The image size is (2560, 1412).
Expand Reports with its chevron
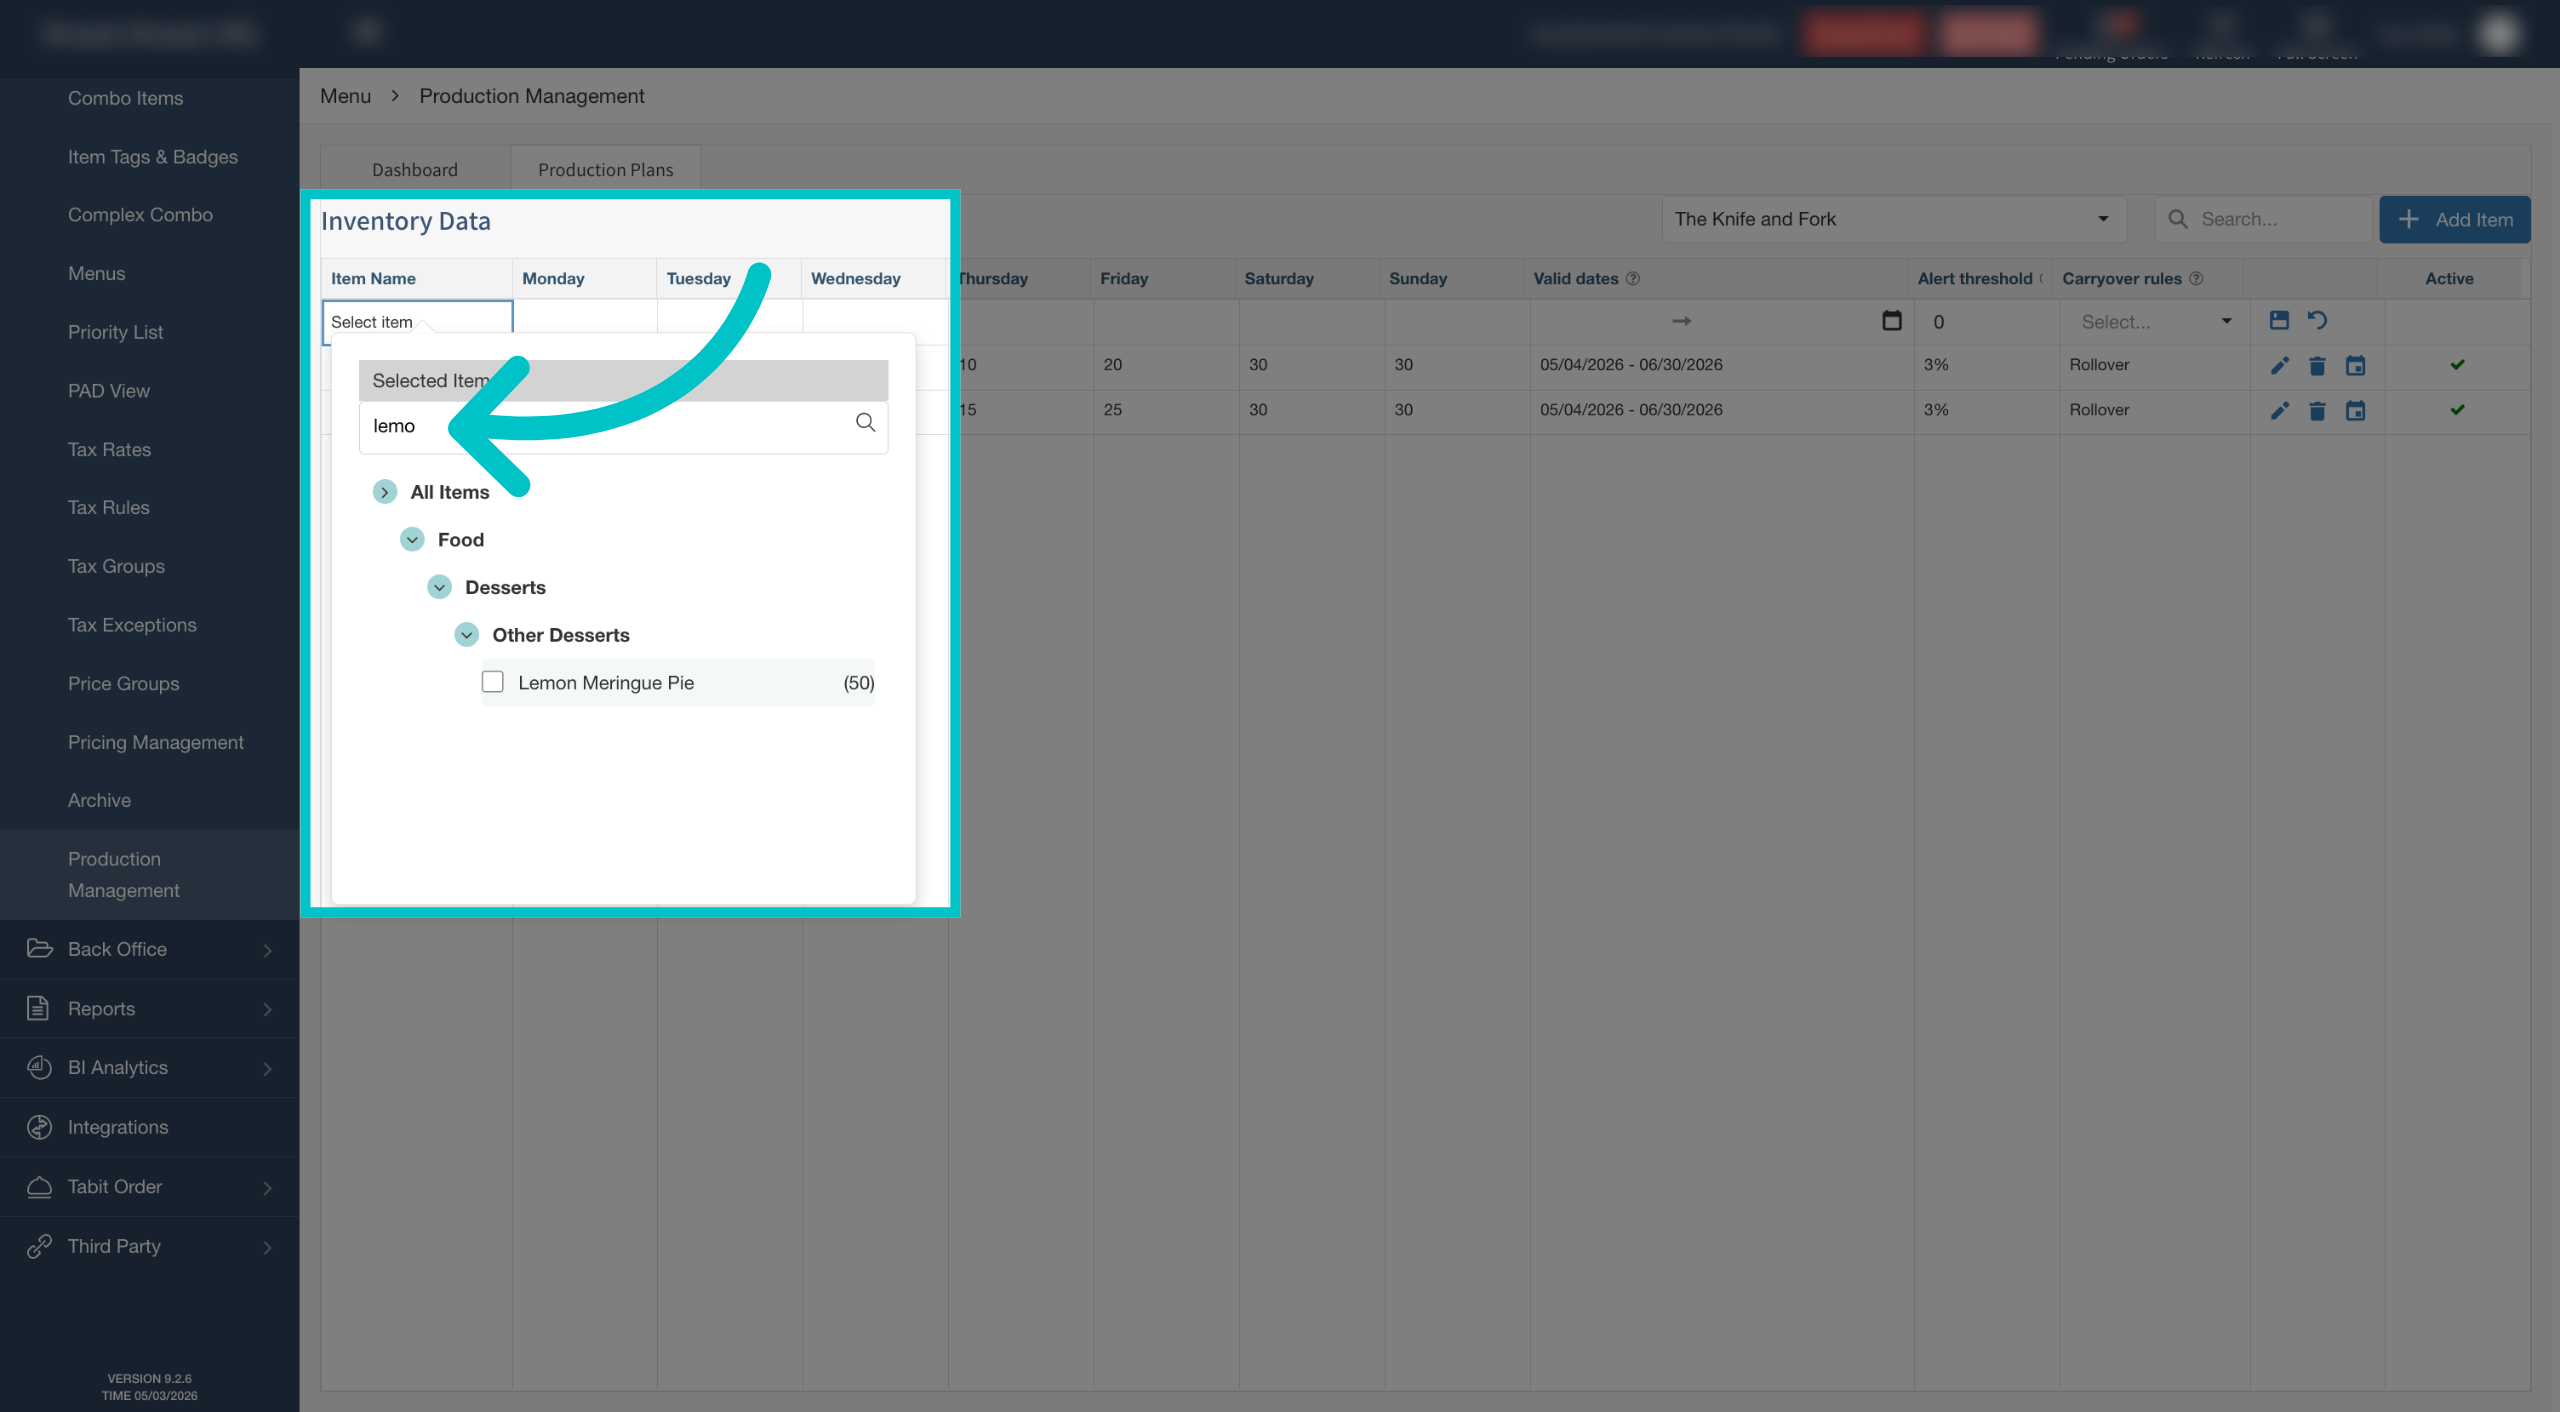tap(267, 1009)
